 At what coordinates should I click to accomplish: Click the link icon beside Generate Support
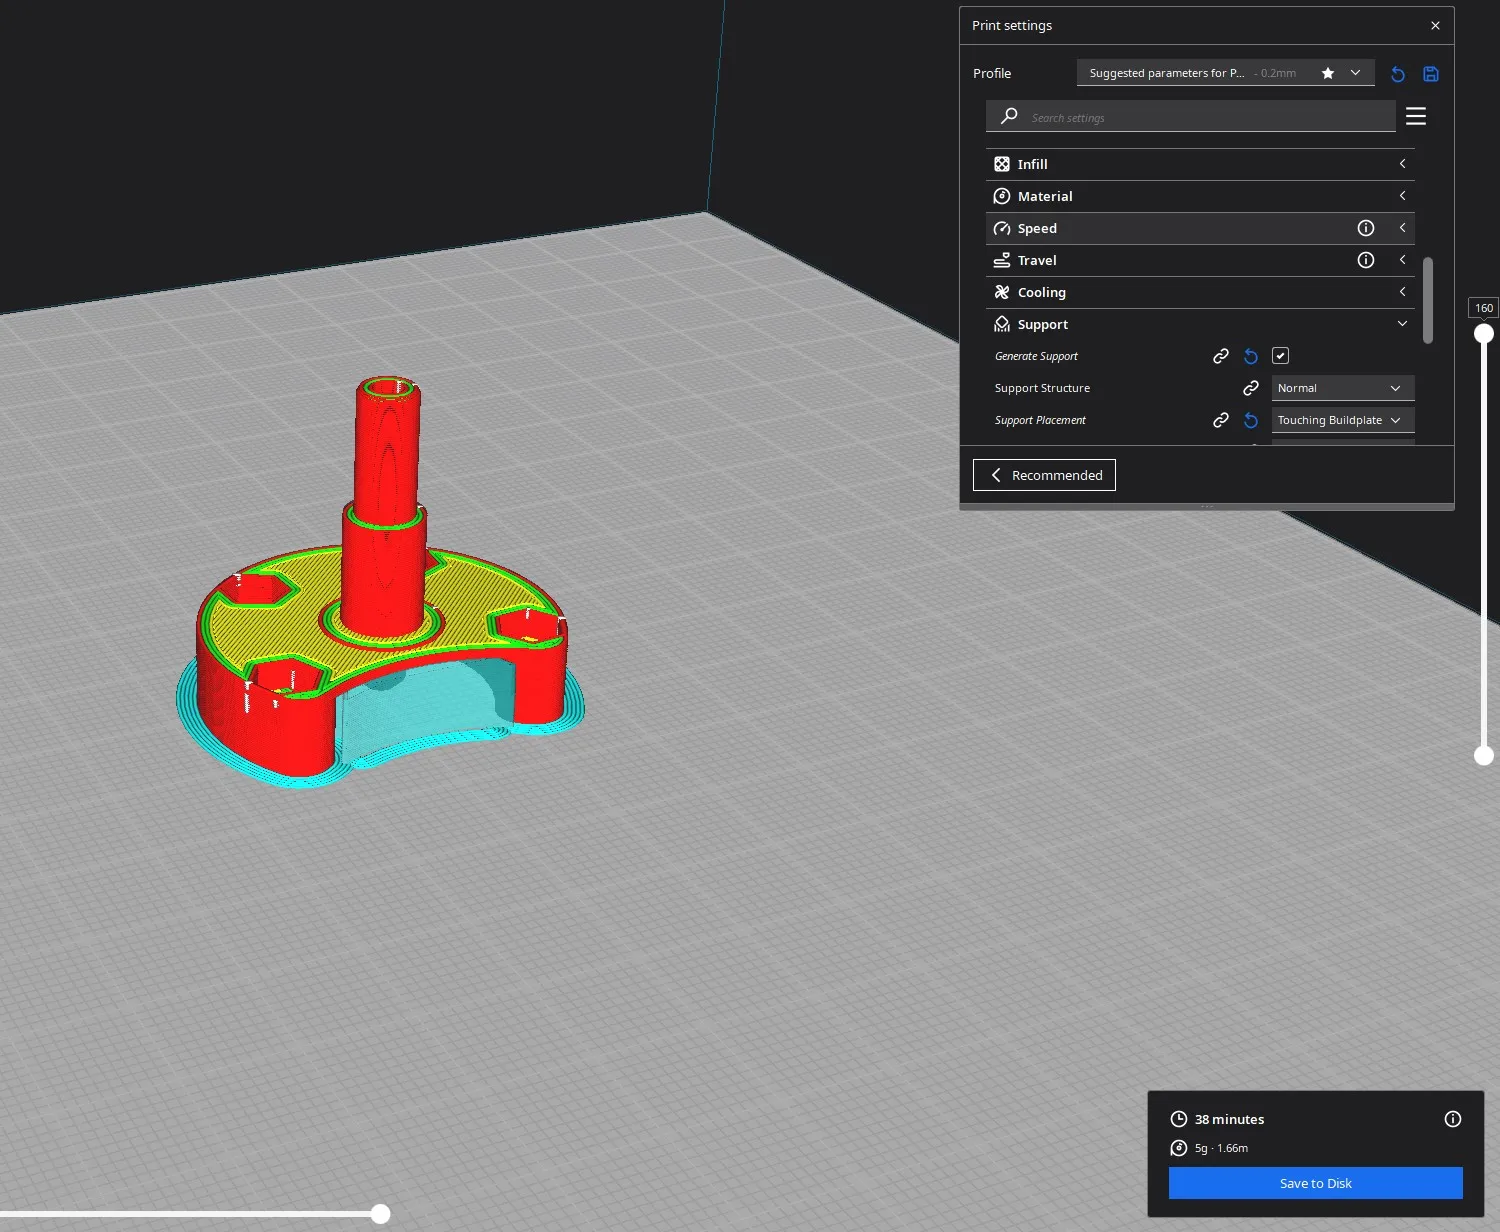pyautogui.click(x=1221, y=356)
